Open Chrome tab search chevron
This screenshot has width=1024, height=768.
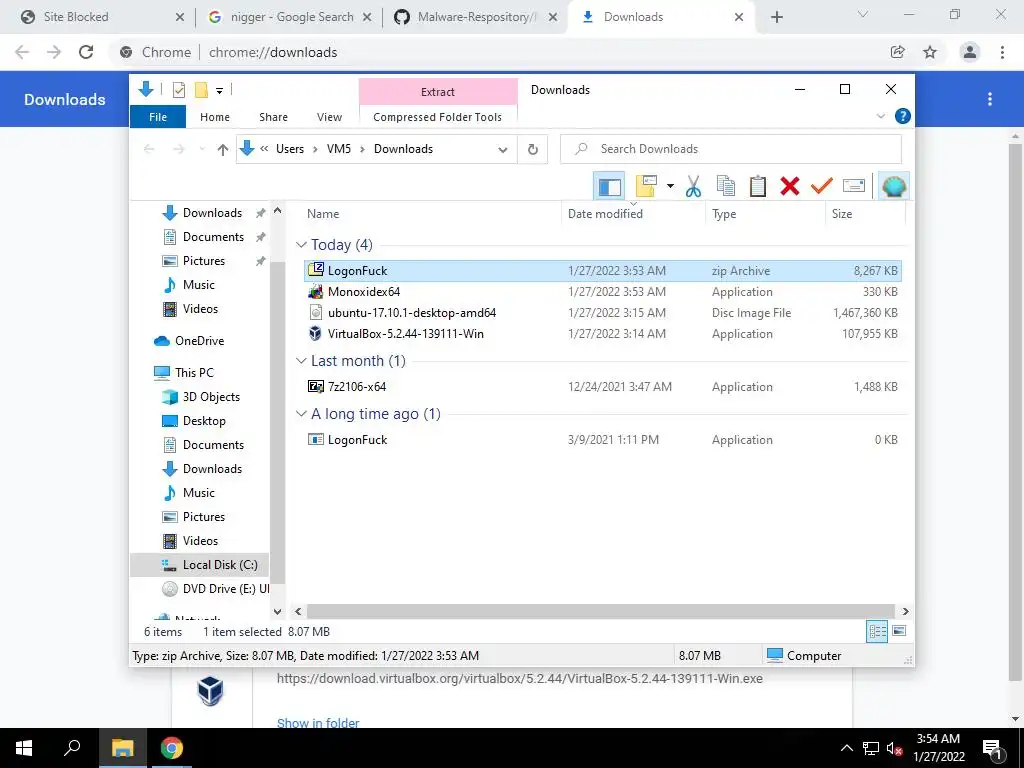(863, 14)
